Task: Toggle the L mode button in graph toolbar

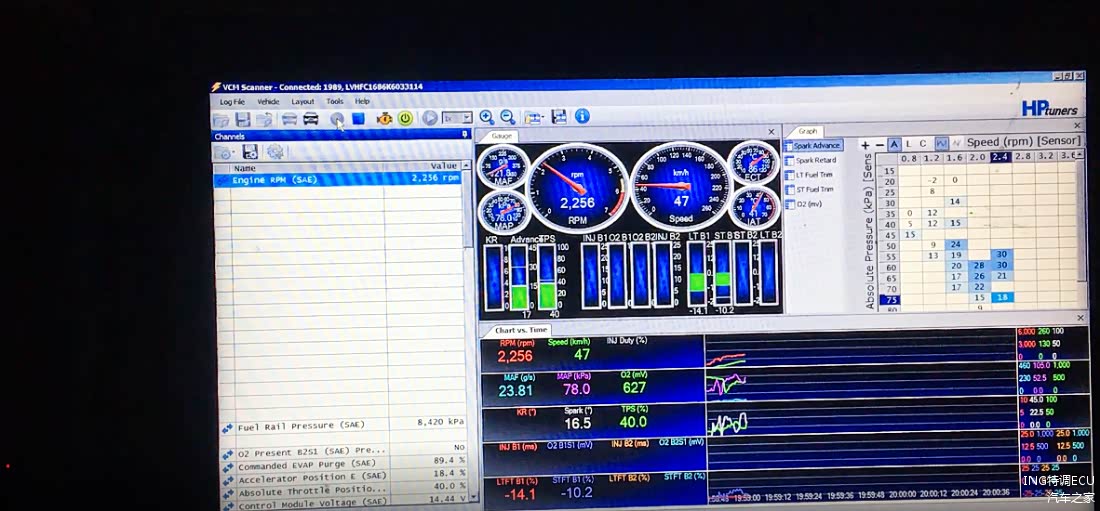Action: (x=908, y=144)
